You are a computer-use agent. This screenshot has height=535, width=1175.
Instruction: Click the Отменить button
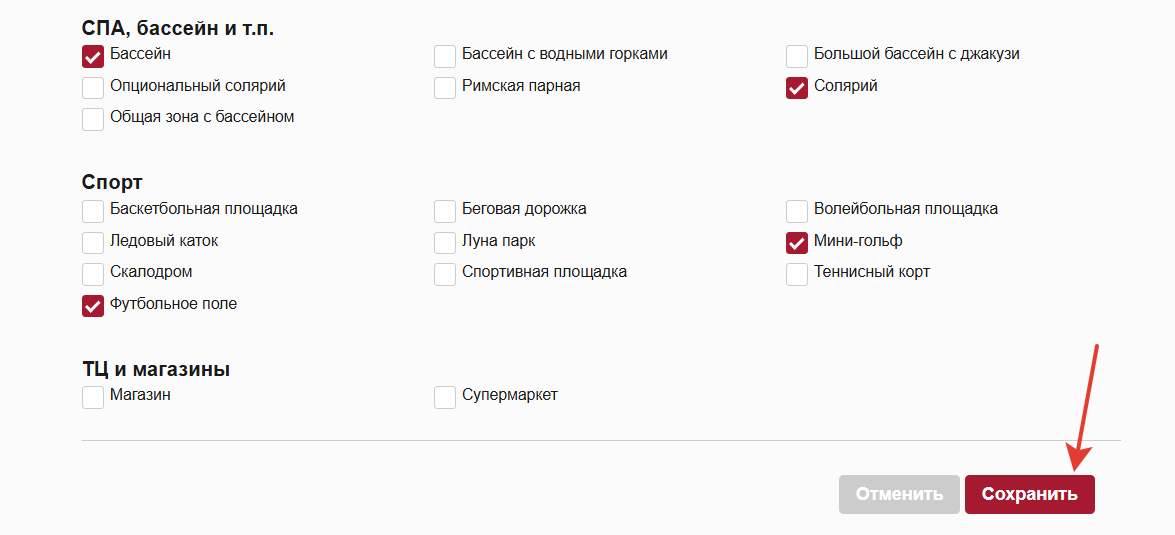tap(899, 494)
